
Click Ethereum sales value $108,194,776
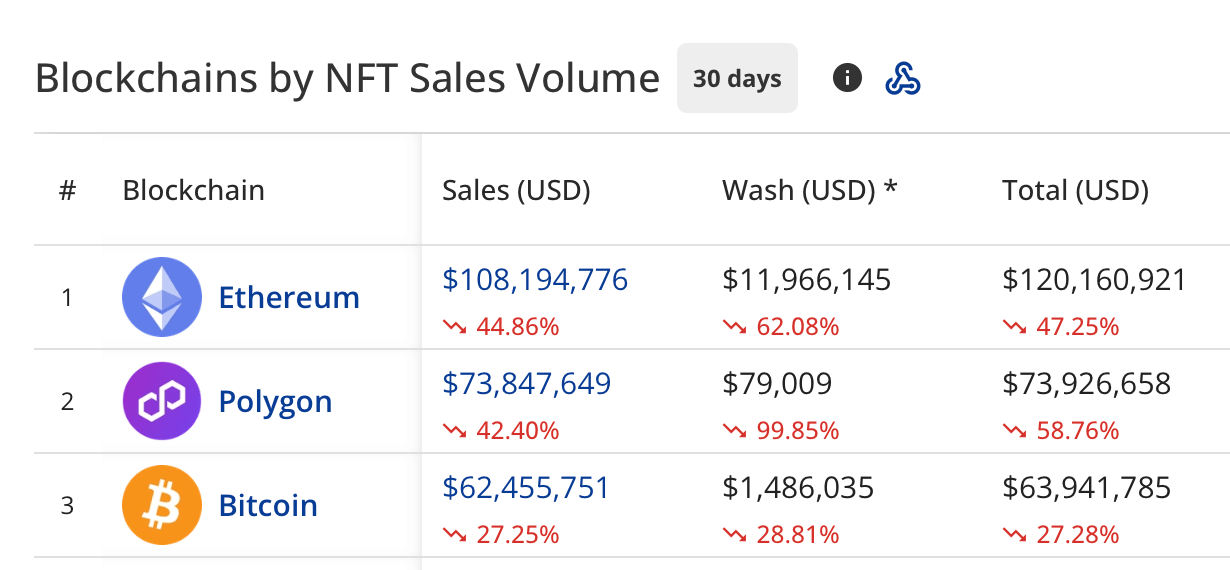tap(535, 280)
